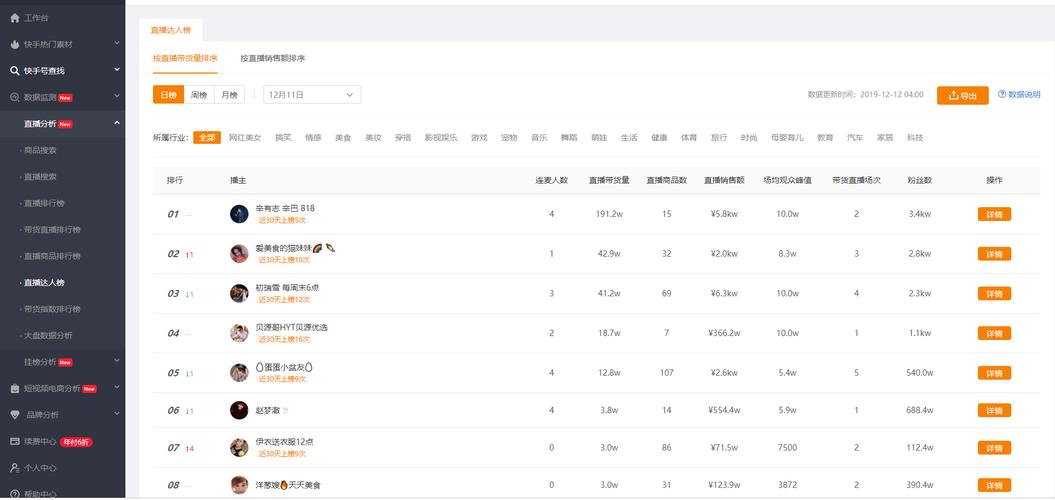
Task: Select the 月榜 ranking period
Action: 229,95
